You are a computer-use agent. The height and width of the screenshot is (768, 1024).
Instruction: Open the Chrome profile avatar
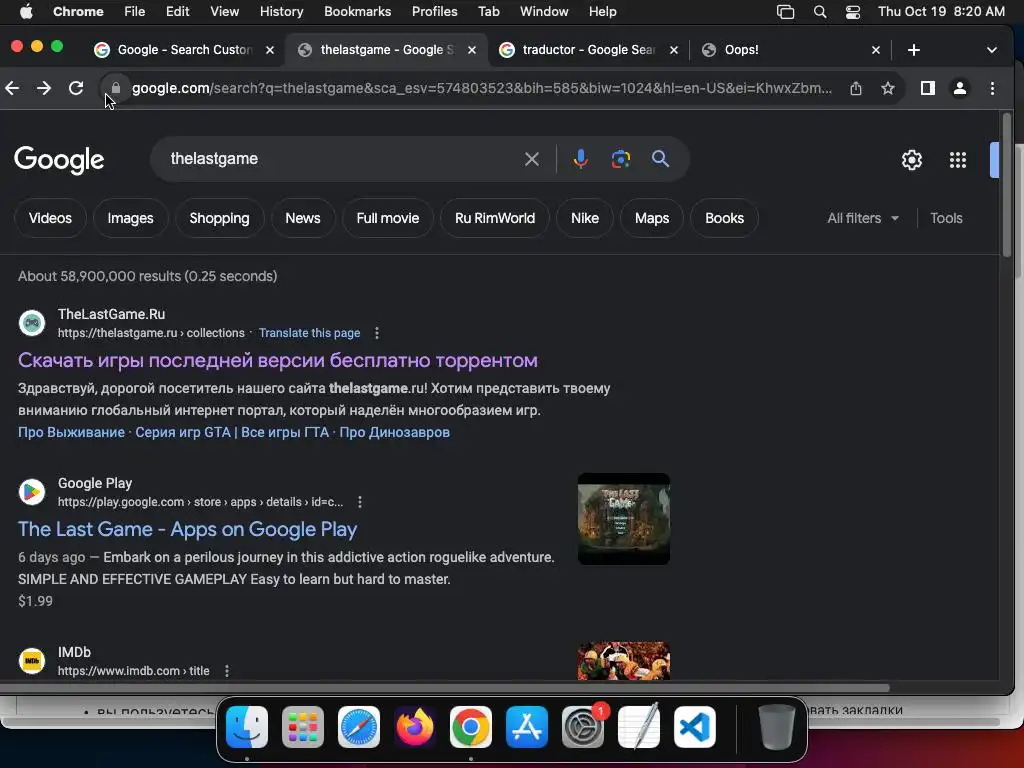(x=959, y=88)
